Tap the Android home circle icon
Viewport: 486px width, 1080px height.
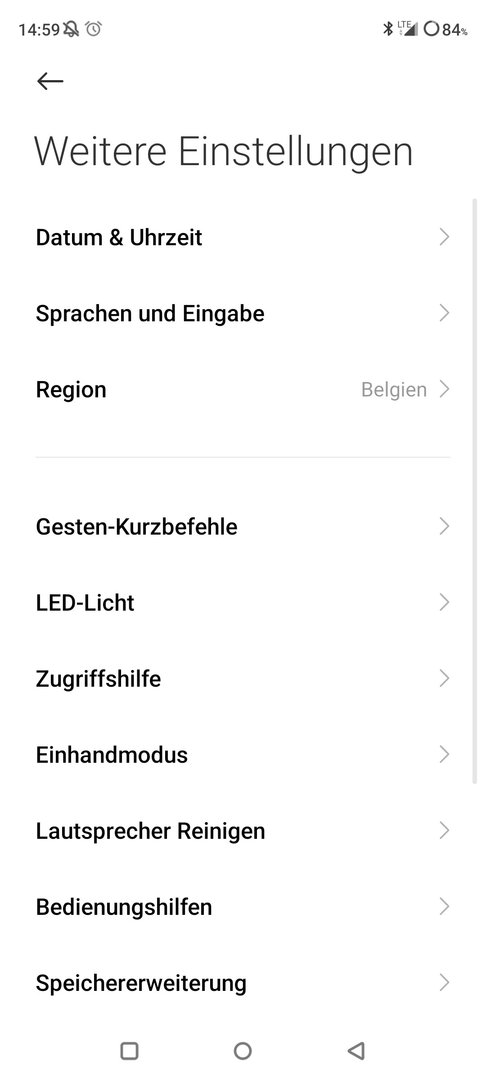tap(242, 1050)
